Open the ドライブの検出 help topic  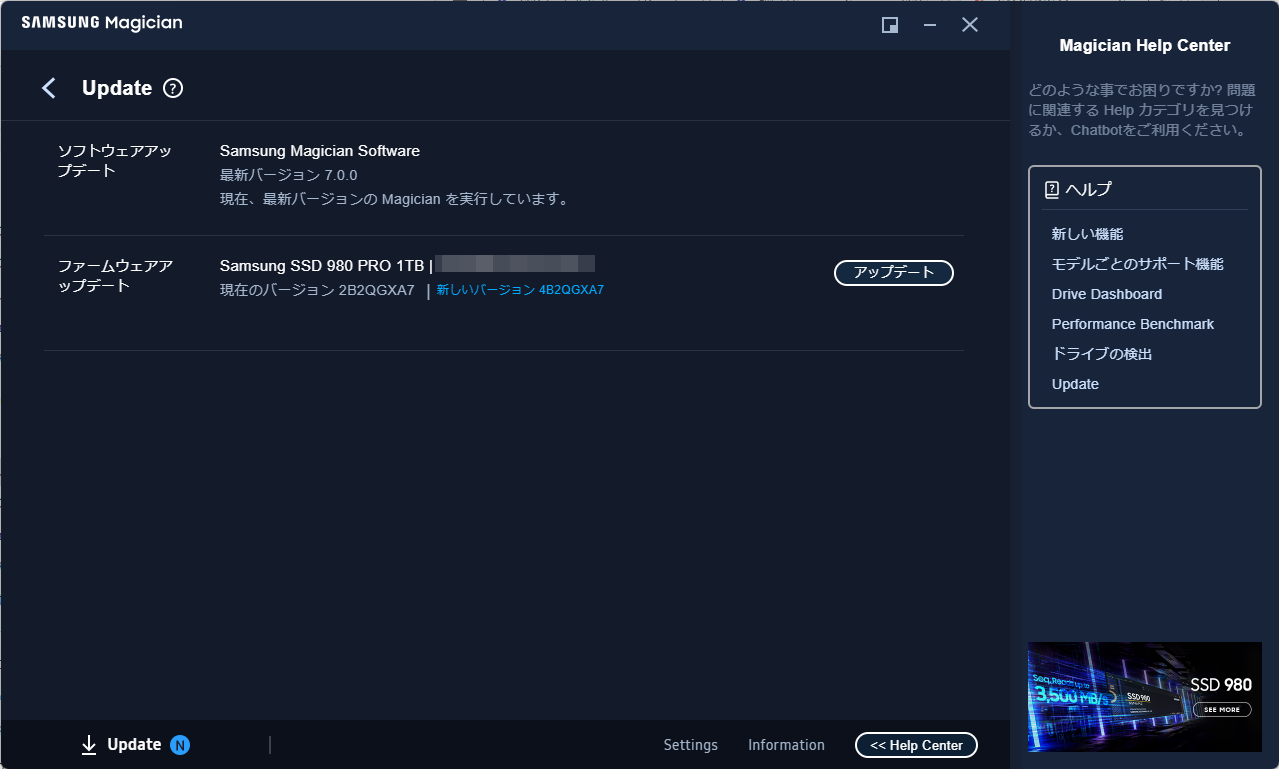coord(1102,354)
